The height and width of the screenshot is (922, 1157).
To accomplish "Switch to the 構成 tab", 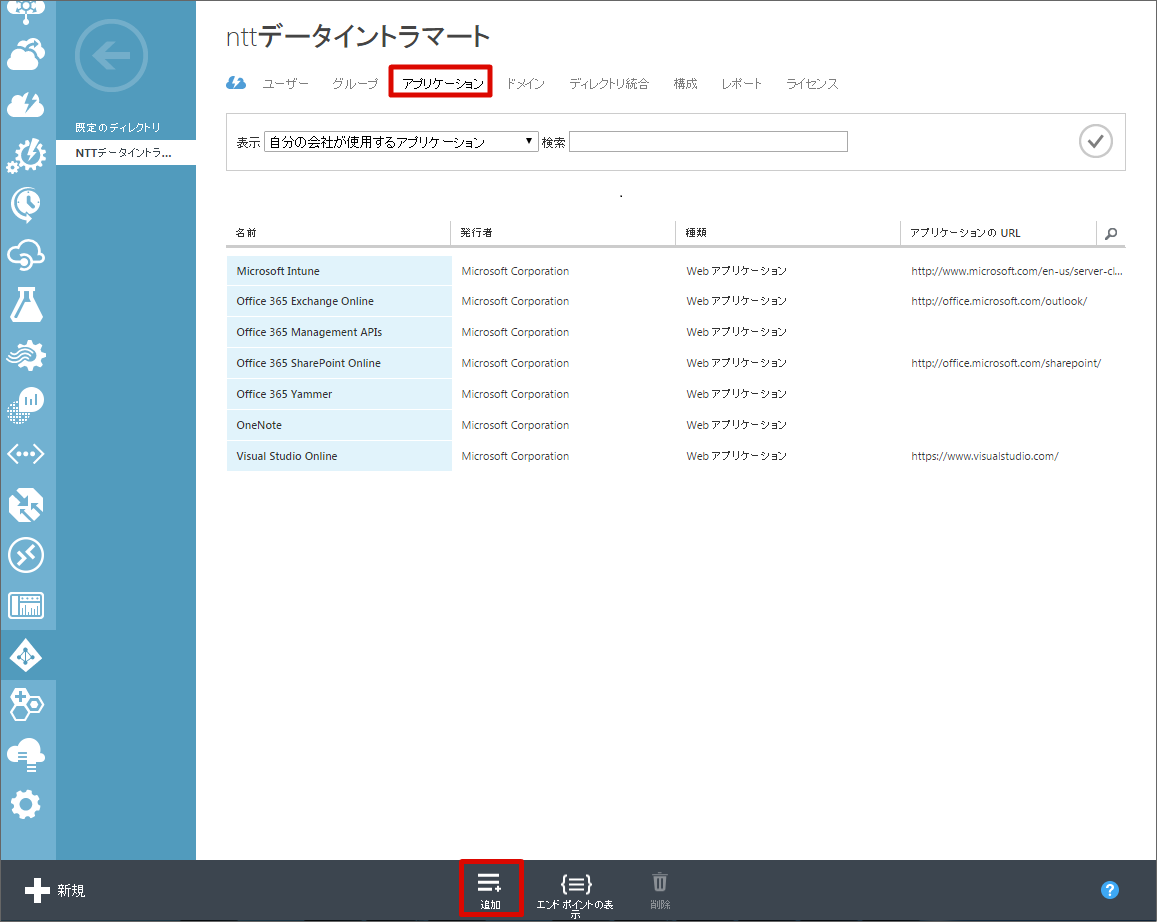I will [x=685, y=84].
